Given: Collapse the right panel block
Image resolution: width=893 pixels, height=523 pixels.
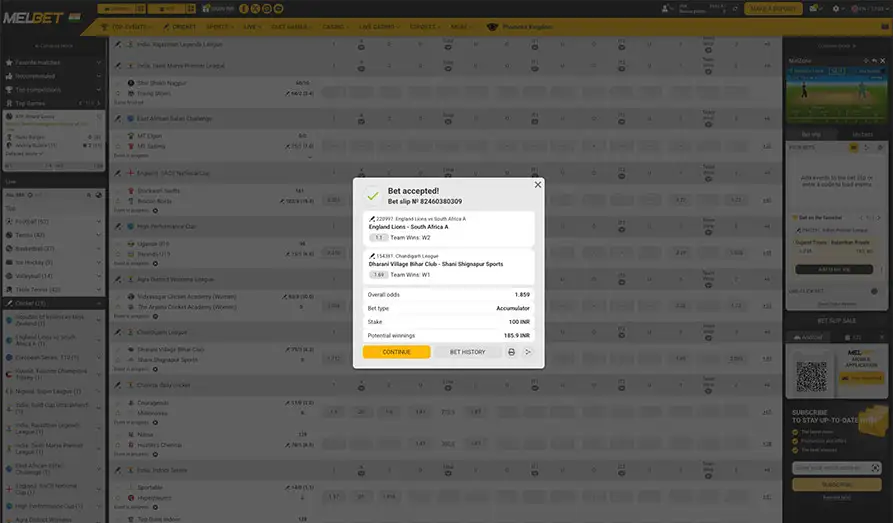Looking at the screenshot, I should coord(836,46).
